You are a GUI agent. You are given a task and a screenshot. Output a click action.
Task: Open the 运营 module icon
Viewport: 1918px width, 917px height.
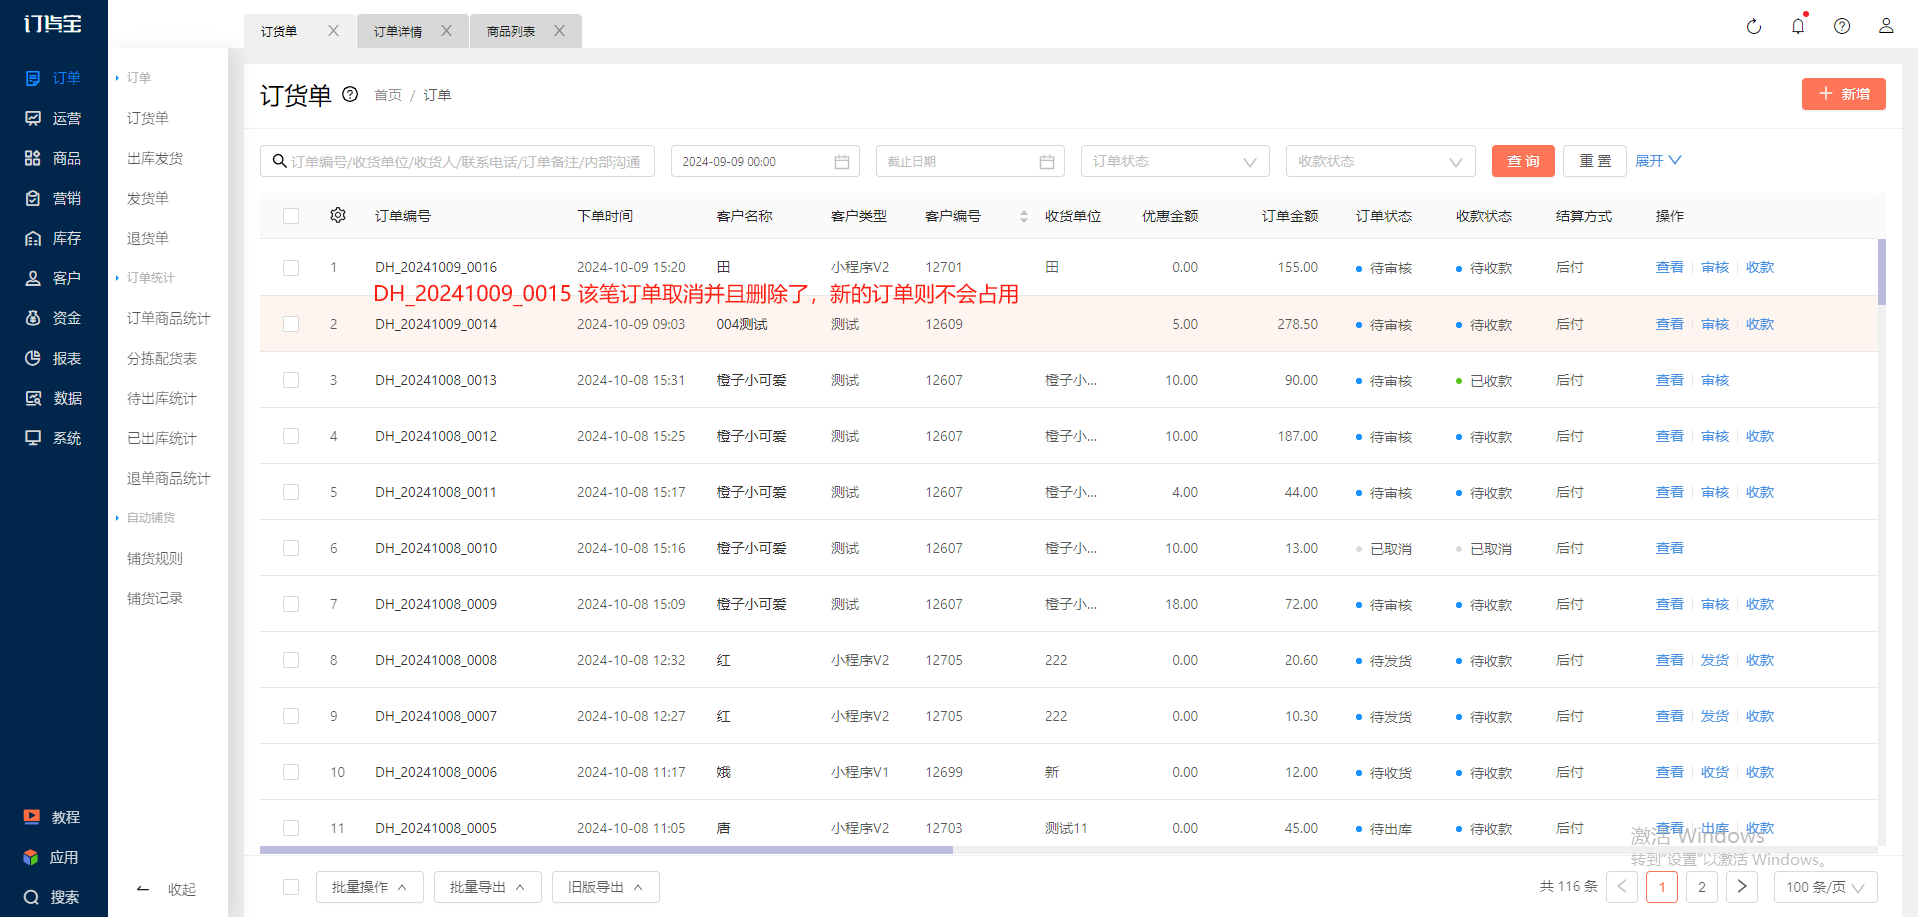tap(33, 118)
